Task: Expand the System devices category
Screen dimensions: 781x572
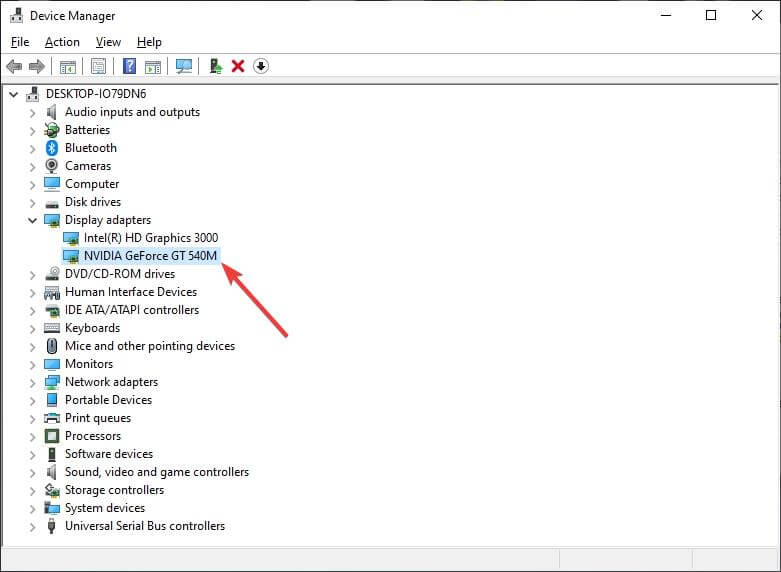Action: (33, 508)
